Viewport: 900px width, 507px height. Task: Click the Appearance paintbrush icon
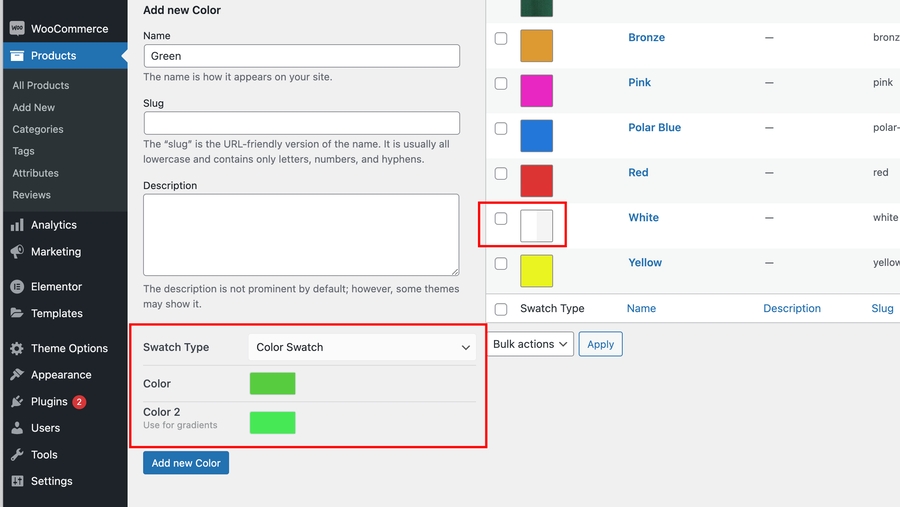click(x=17, y=375)
